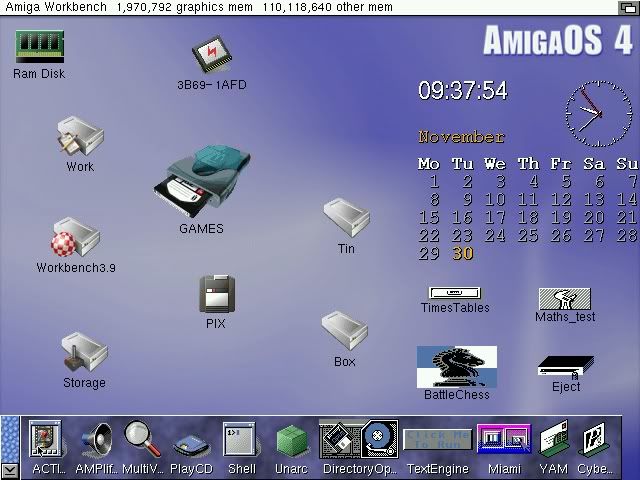The width and height of the screenshot is (640, 480).
Task: Launch the Shell dock icon
Action: click(x=241, y=440)
